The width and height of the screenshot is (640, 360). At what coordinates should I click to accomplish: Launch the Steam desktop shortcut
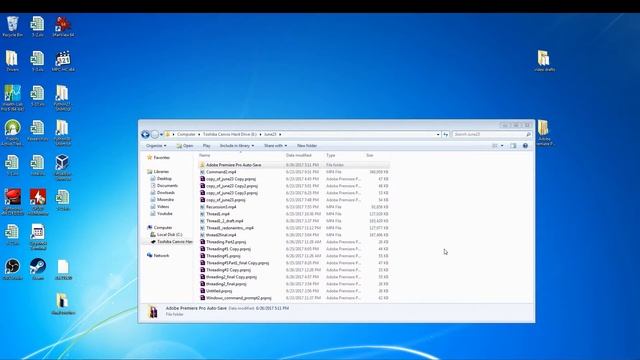(x=38, y=269)
